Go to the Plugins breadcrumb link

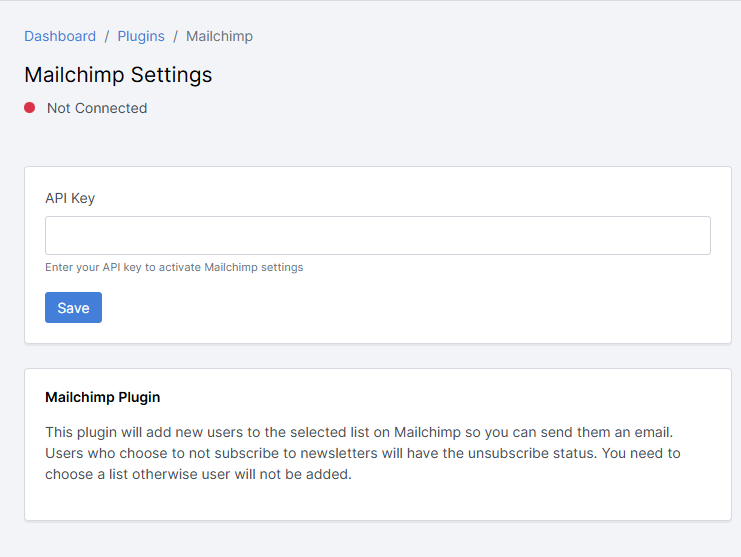pos(141,36)
